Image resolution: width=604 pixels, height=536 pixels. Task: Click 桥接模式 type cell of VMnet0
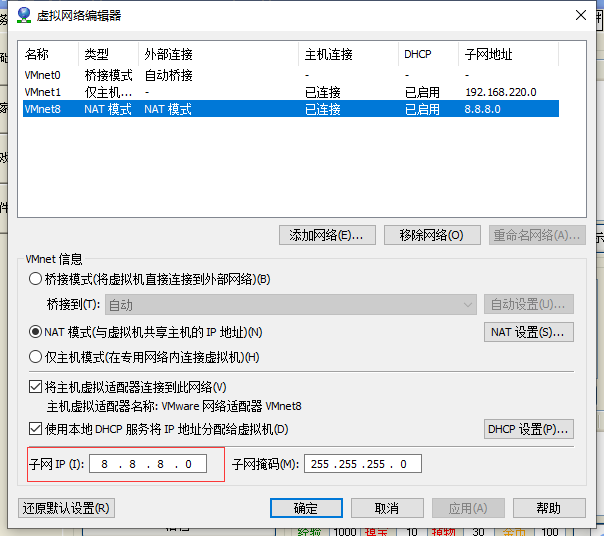108,75
